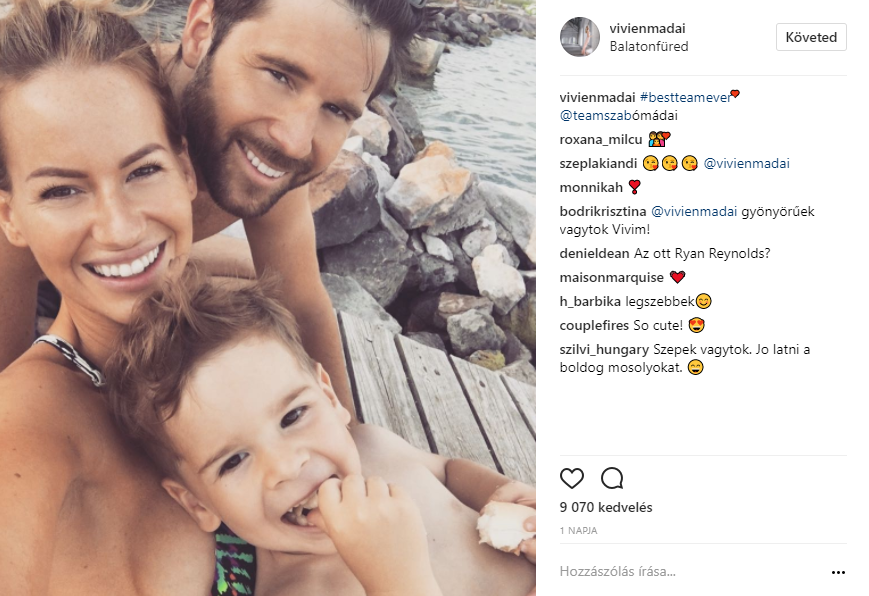This screenshot has width=869, height=596.
Task: Open denieldean's profile from comment
Action: coord(595,253)
